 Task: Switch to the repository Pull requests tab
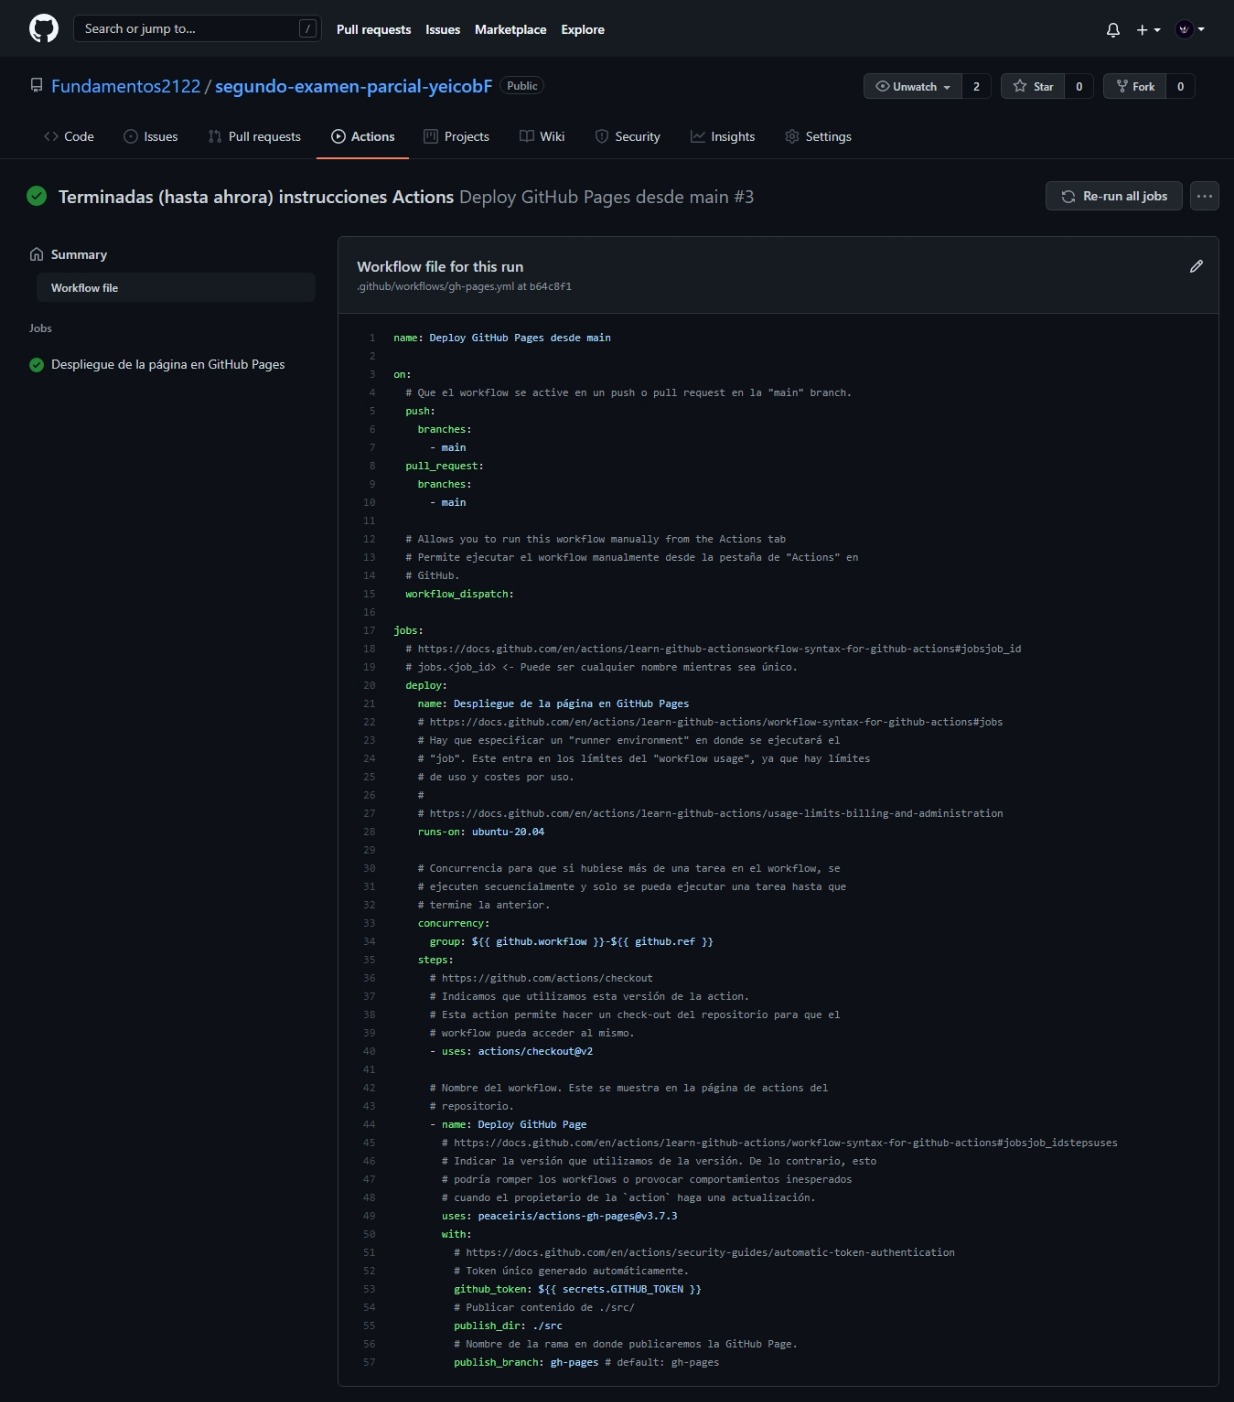254,137
